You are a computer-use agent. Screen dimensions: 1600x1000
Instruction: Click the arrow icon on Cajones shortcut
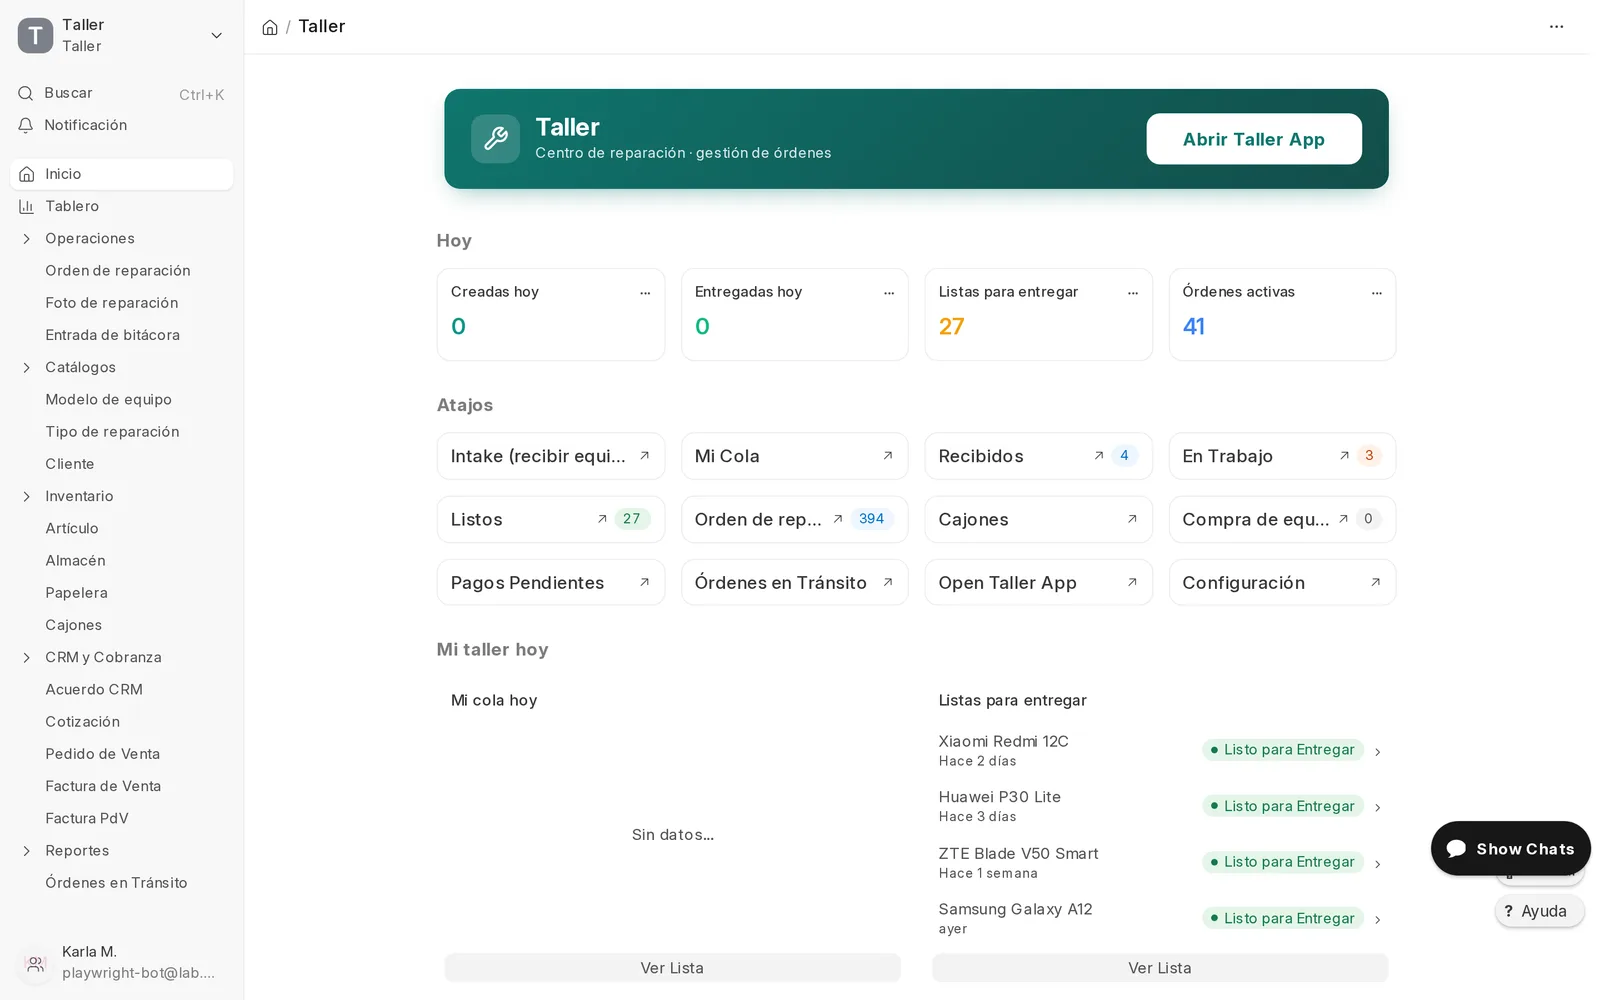point(1132,519)
